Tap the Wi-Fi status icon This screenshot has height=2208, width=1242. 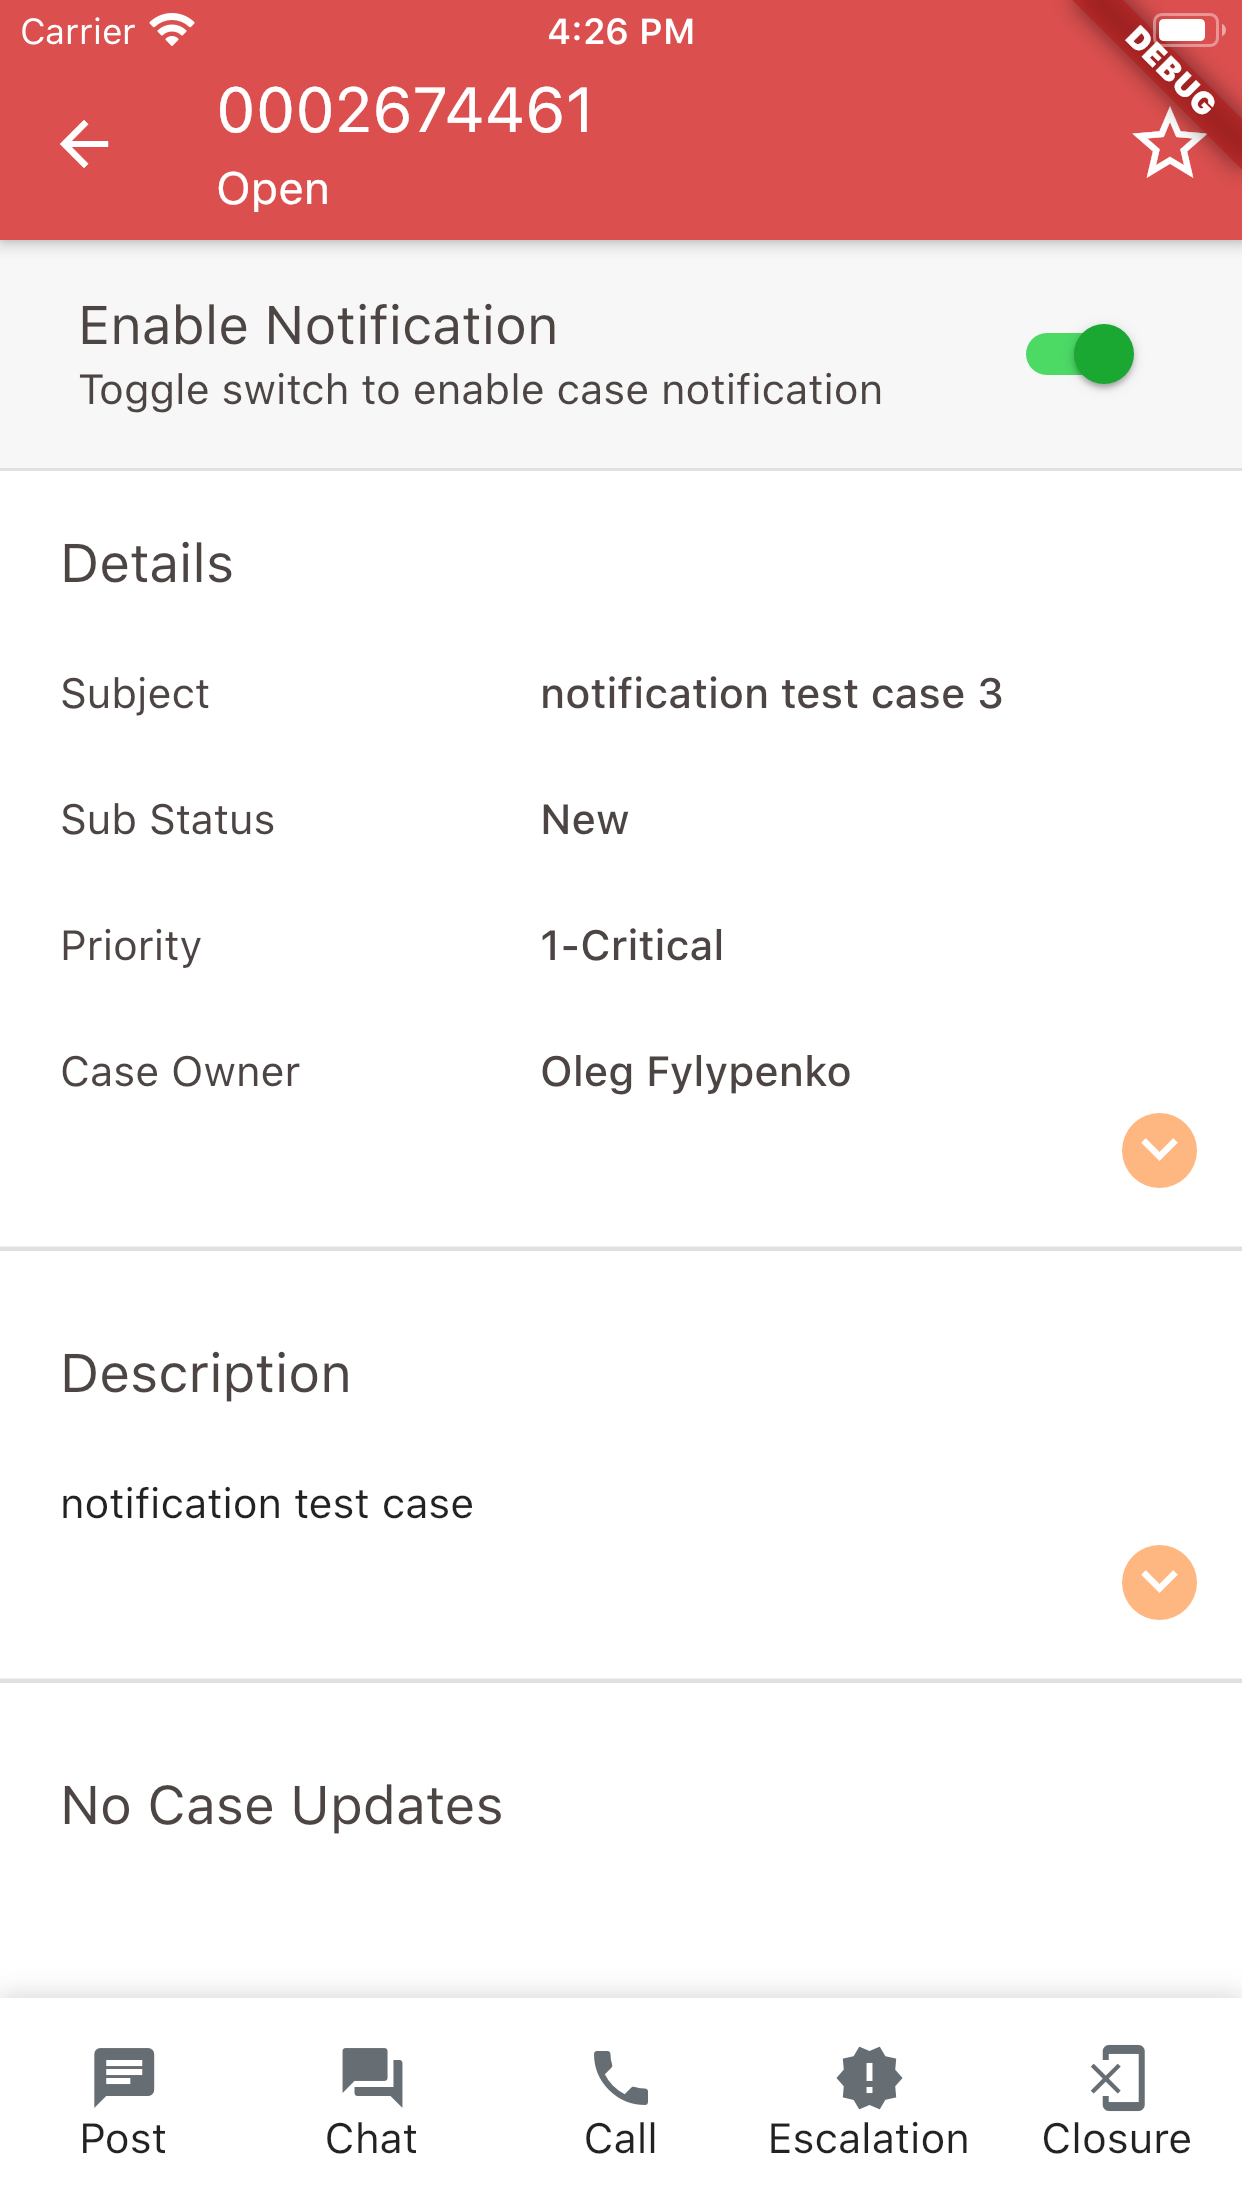[x=172, y=30]
